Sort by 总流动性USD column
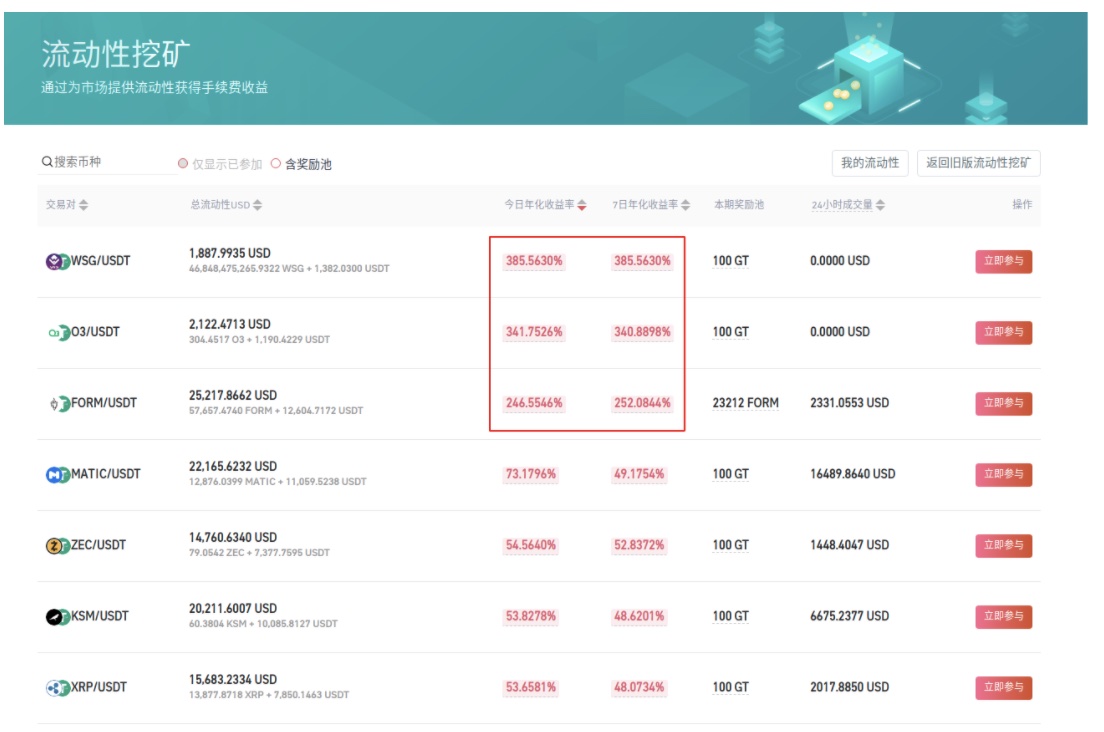 pyautogui.click(x=257, y=205)
